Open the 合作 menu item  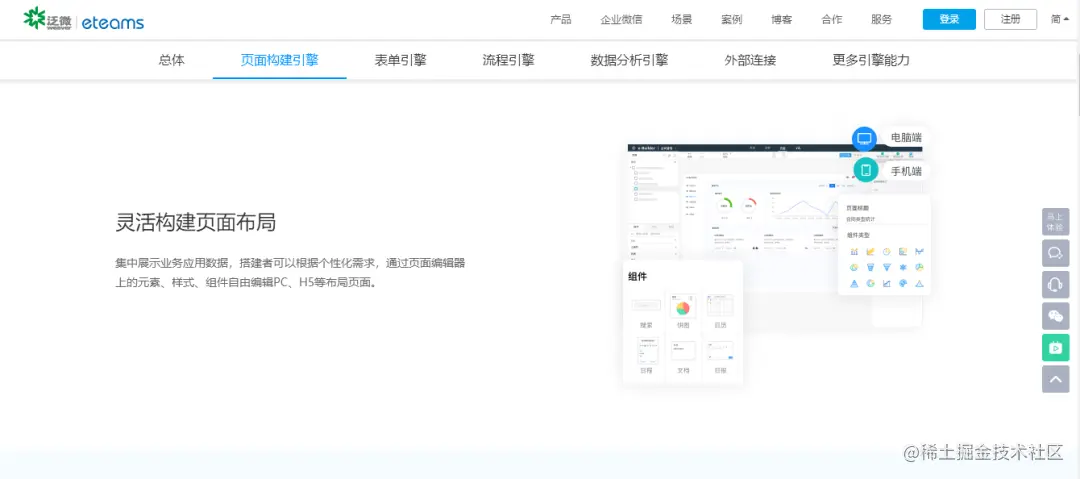831,19
